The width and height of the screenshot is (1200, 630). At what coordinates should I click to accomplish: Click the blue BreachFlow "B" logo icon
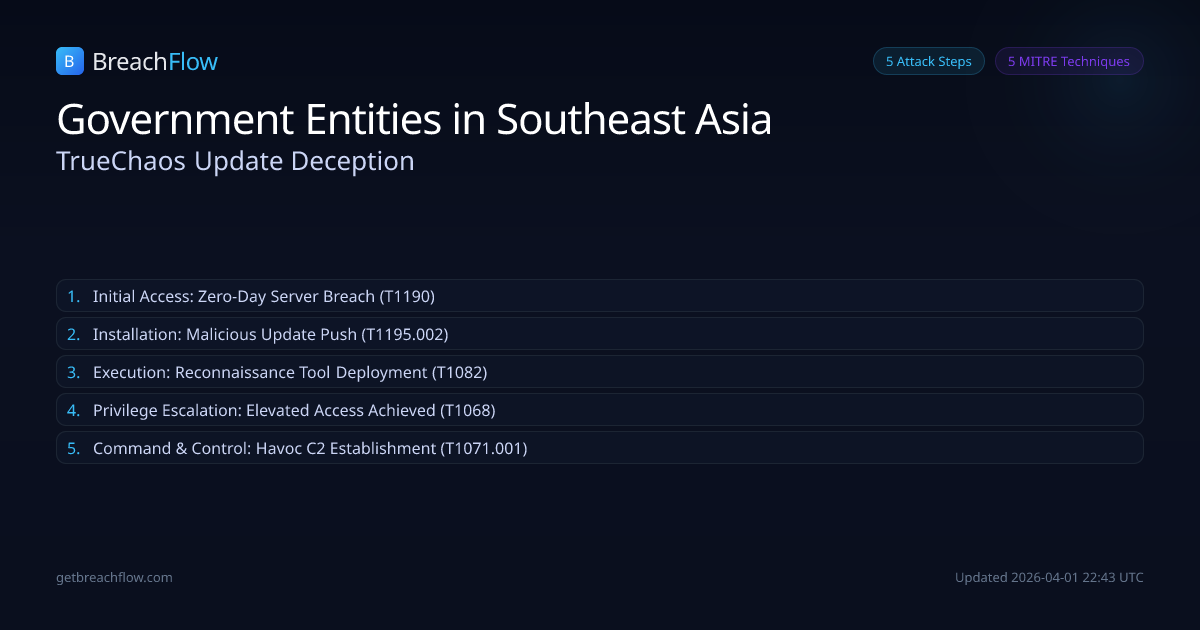tap(69, 61)
